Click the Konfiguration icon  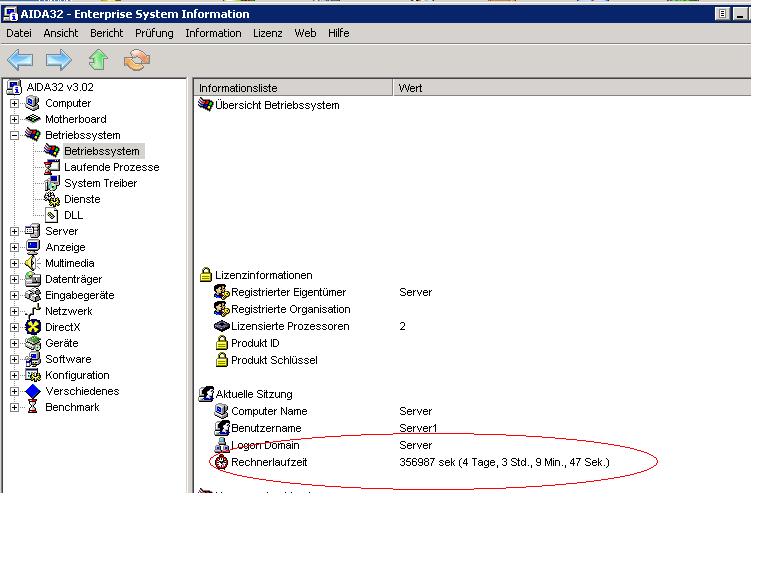(x=33, y=375)
